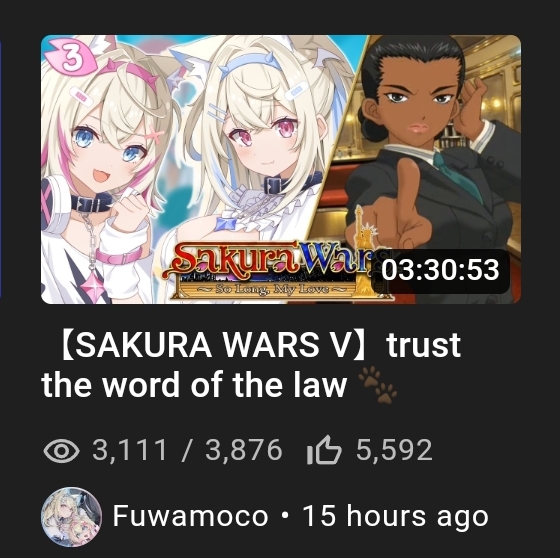This screenshot has width=560, height=558.
Task: Click the 03:30:53 duration badge
Action: [x=440, y=270]
